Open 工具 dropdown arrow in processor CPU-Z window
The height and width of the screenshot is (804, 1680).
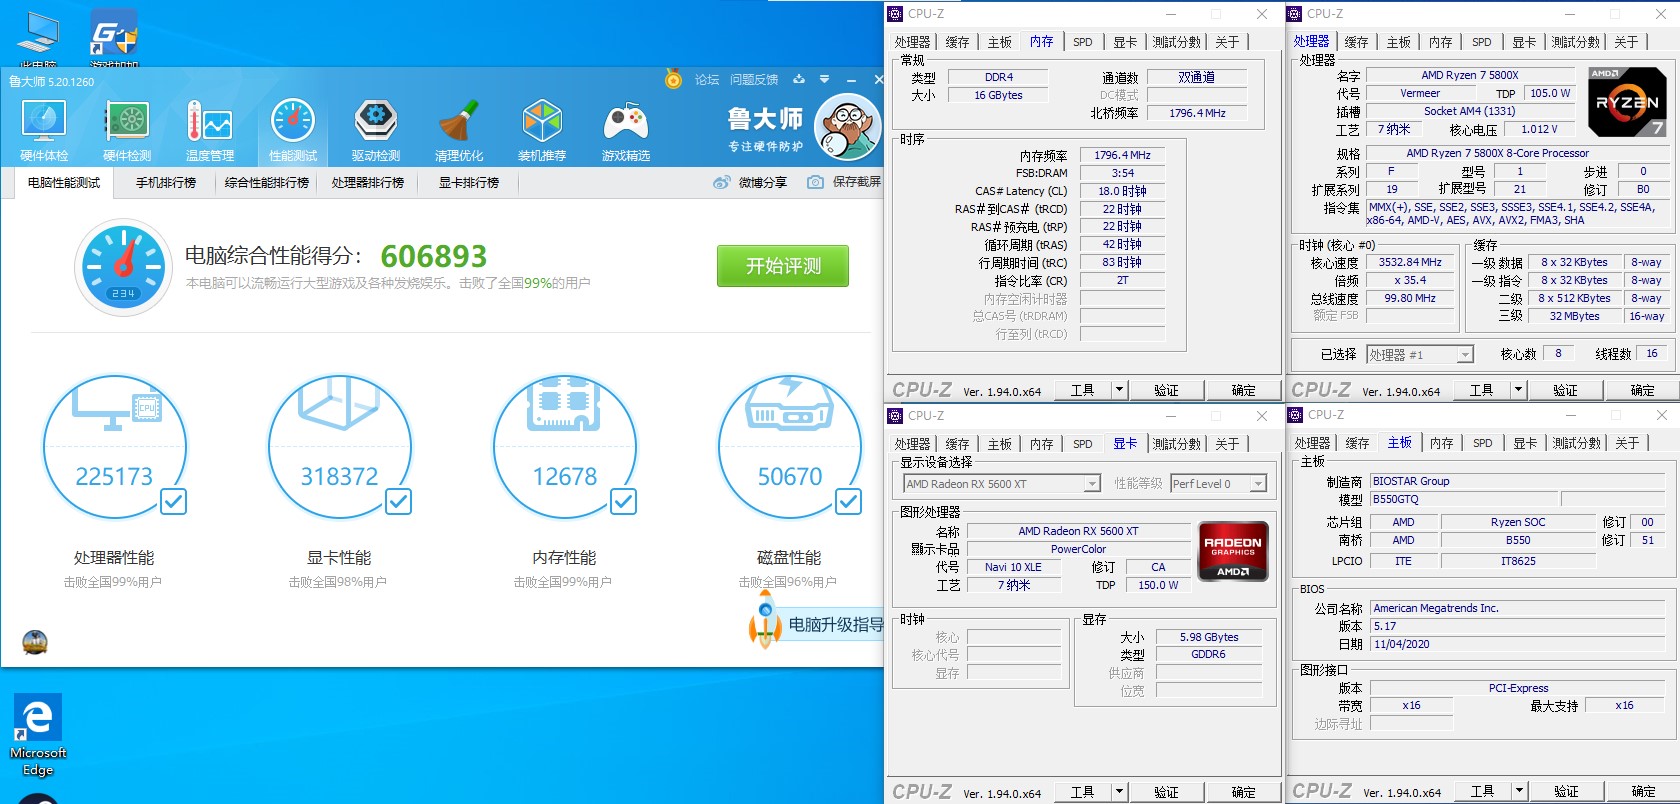tap(1518, 390)
